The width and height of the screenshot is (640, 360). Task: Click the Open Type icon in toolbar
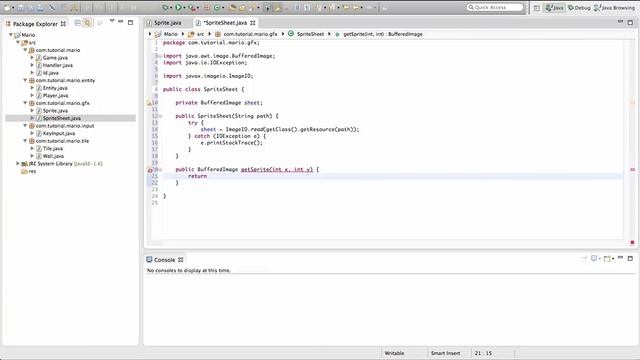[x=233, y=8]
